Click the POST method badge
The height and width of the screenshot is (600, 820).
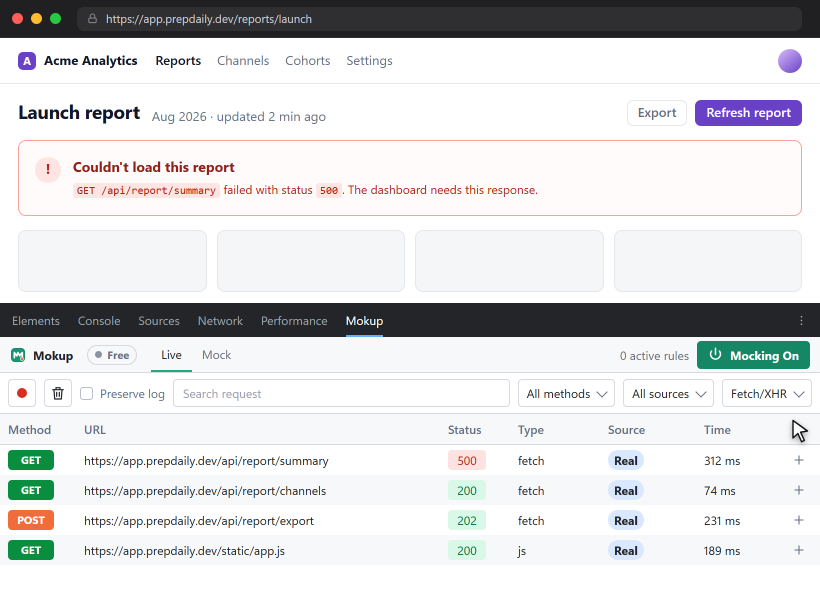tap(31, 520)
